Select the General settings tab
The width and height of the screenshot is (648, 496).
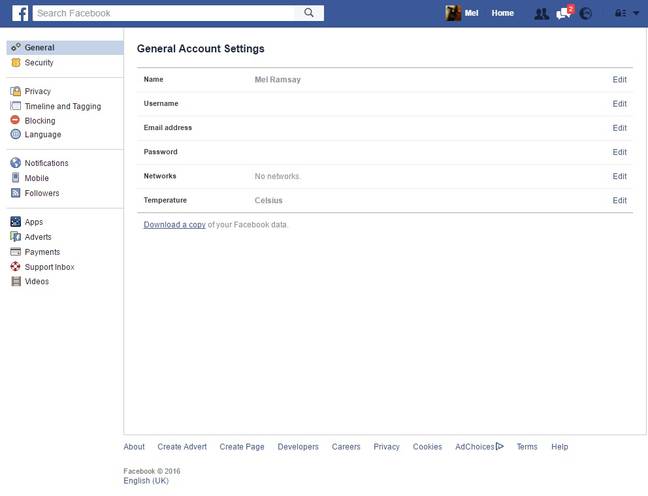(x=65, y=48)
